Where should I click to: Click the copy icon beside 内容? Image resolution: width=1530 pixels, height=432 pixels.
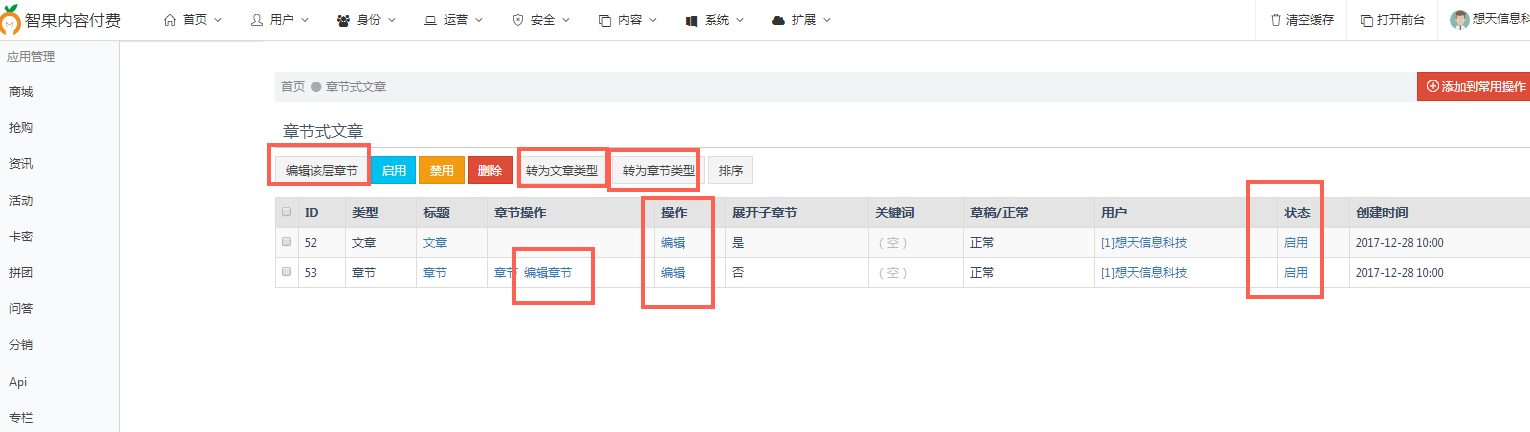(605, 20)
